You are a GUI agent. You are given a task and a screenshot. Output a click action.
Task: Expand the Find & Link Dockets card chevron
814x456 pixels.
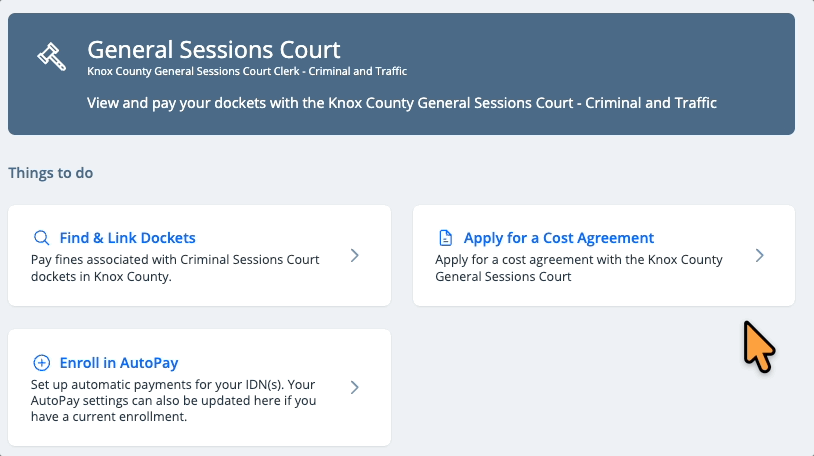[354, 256]
